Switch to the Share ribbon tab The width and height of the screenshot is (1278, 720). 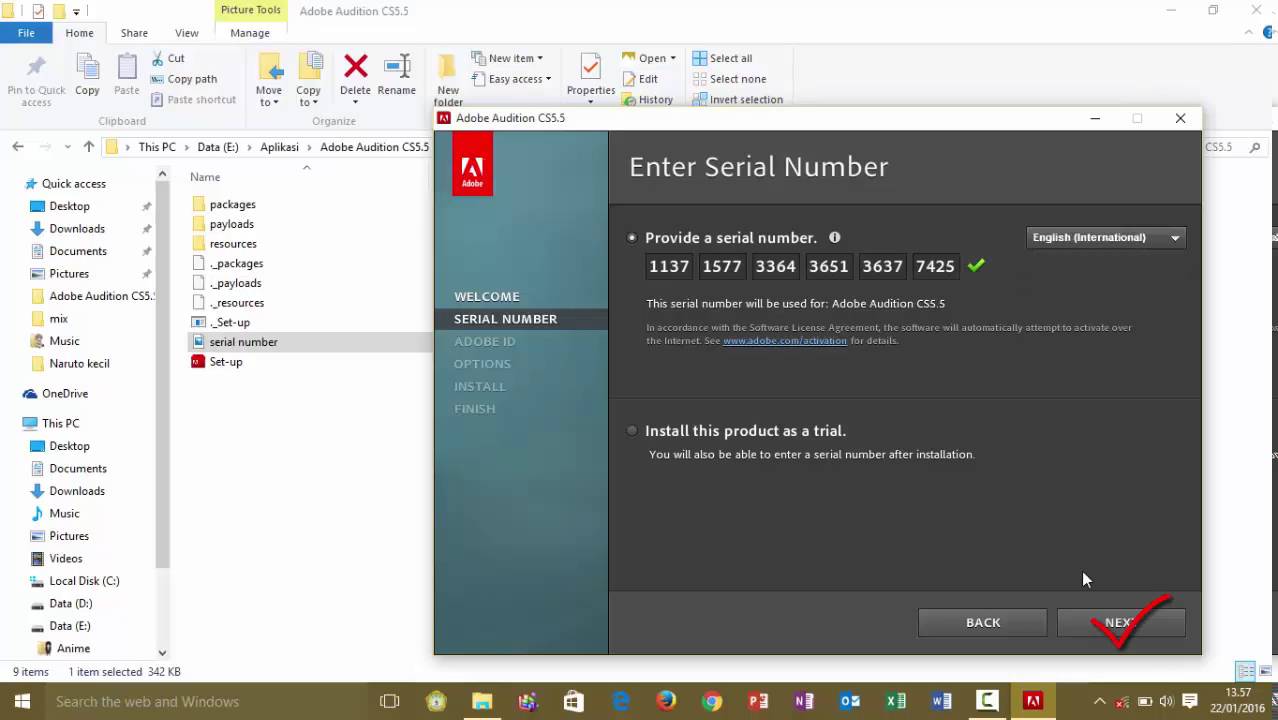[x=134, y=33]
